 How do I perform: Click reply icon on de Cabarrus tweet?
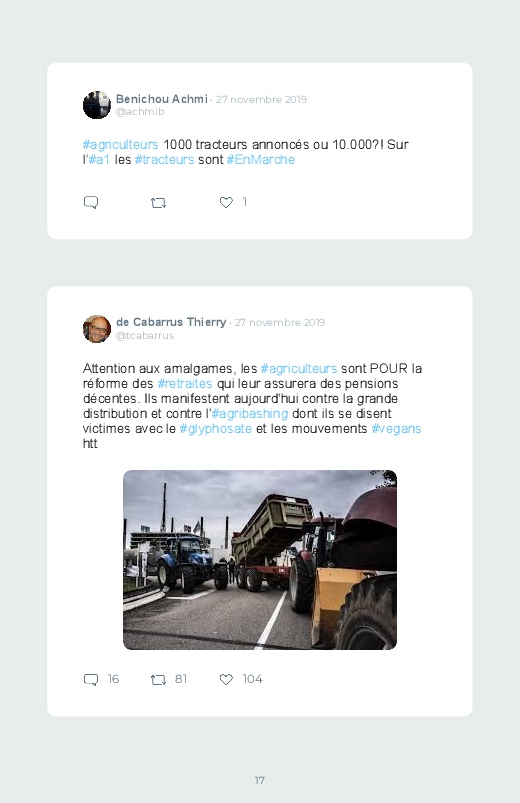tap(91, 680)
